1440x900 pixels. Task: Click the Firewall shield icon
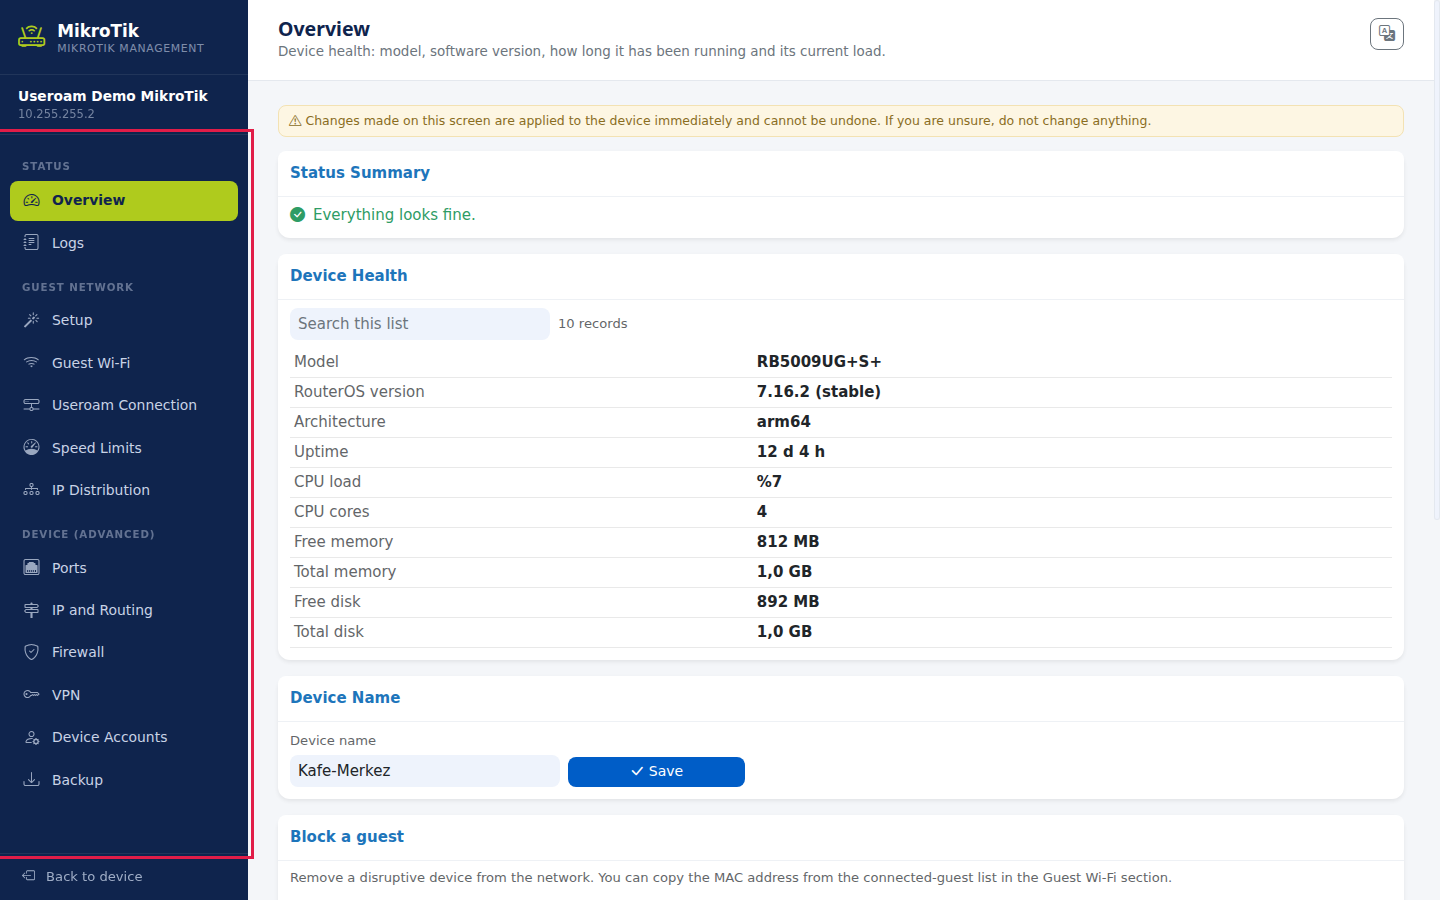point(32,652)
